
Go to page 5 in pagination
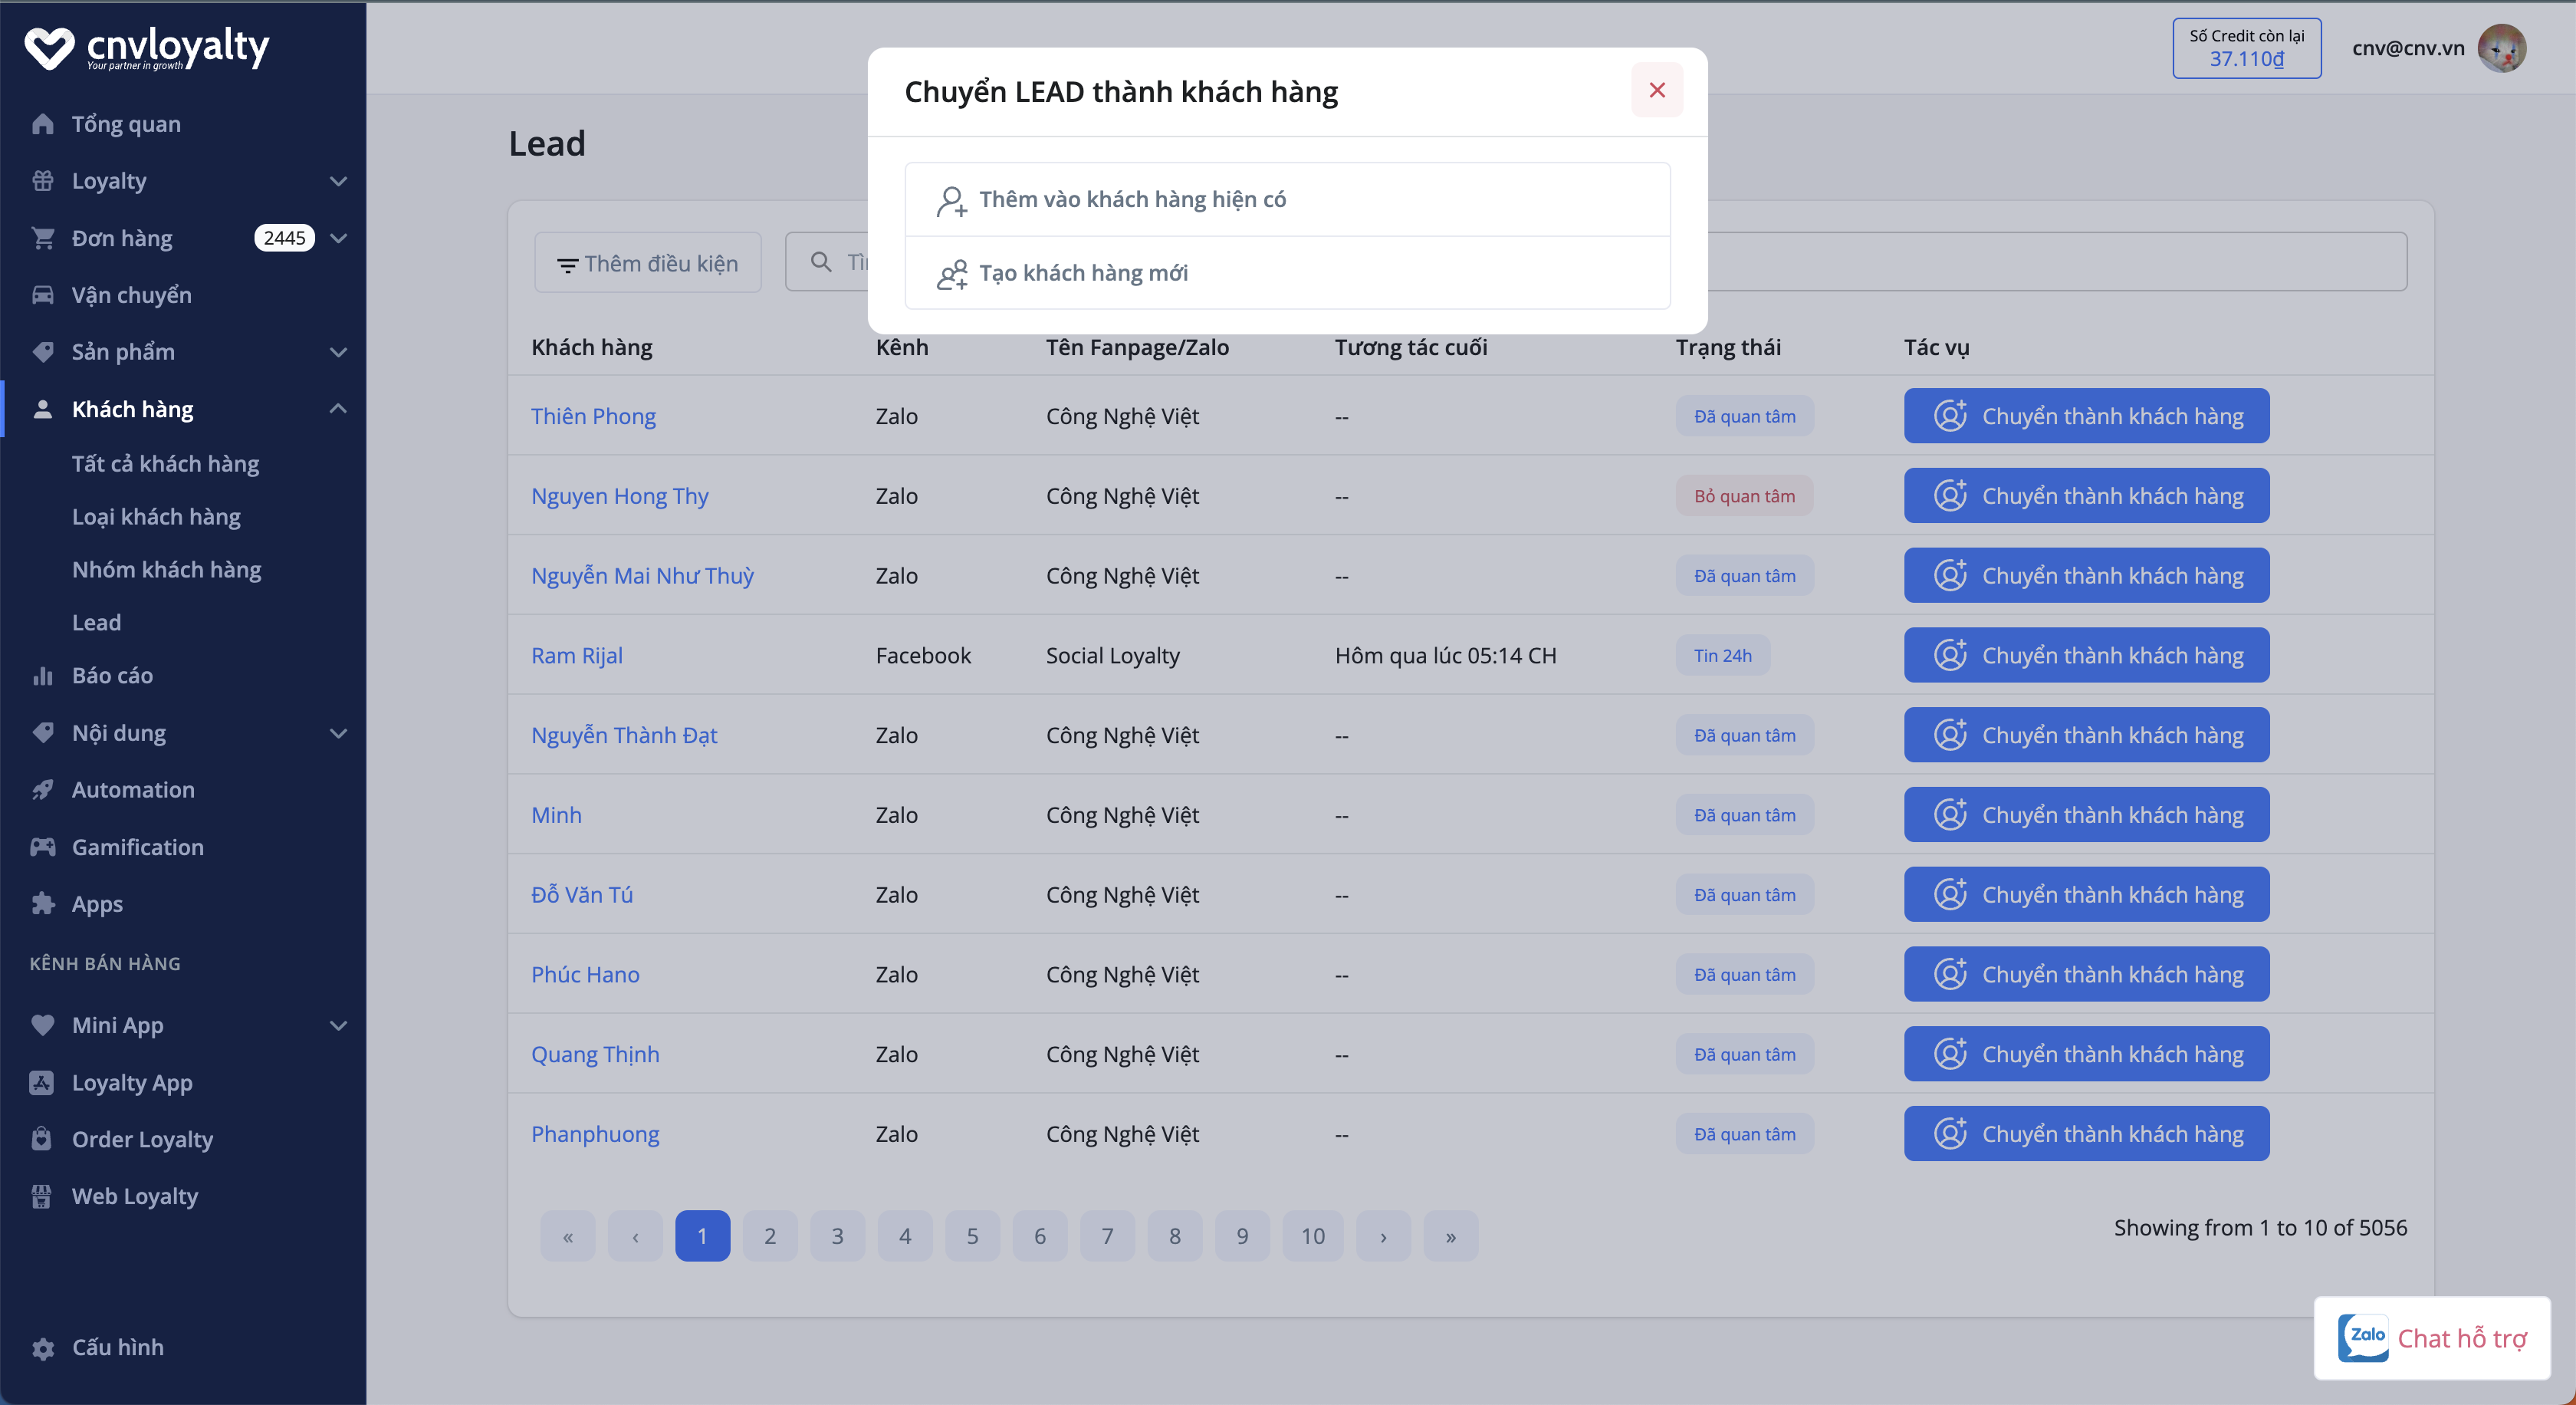(x=972, y=1236)
